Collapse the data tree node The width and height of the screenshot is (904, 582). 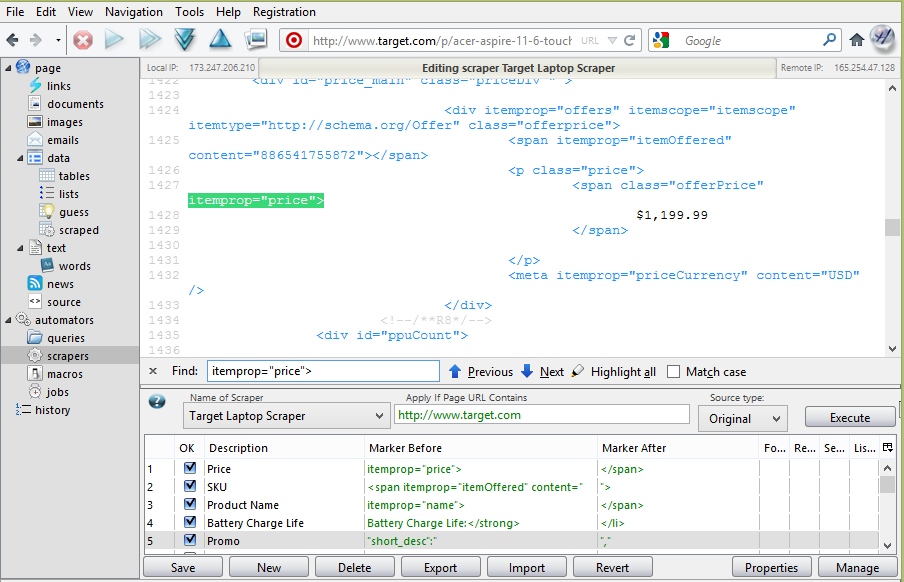[20, 158]
